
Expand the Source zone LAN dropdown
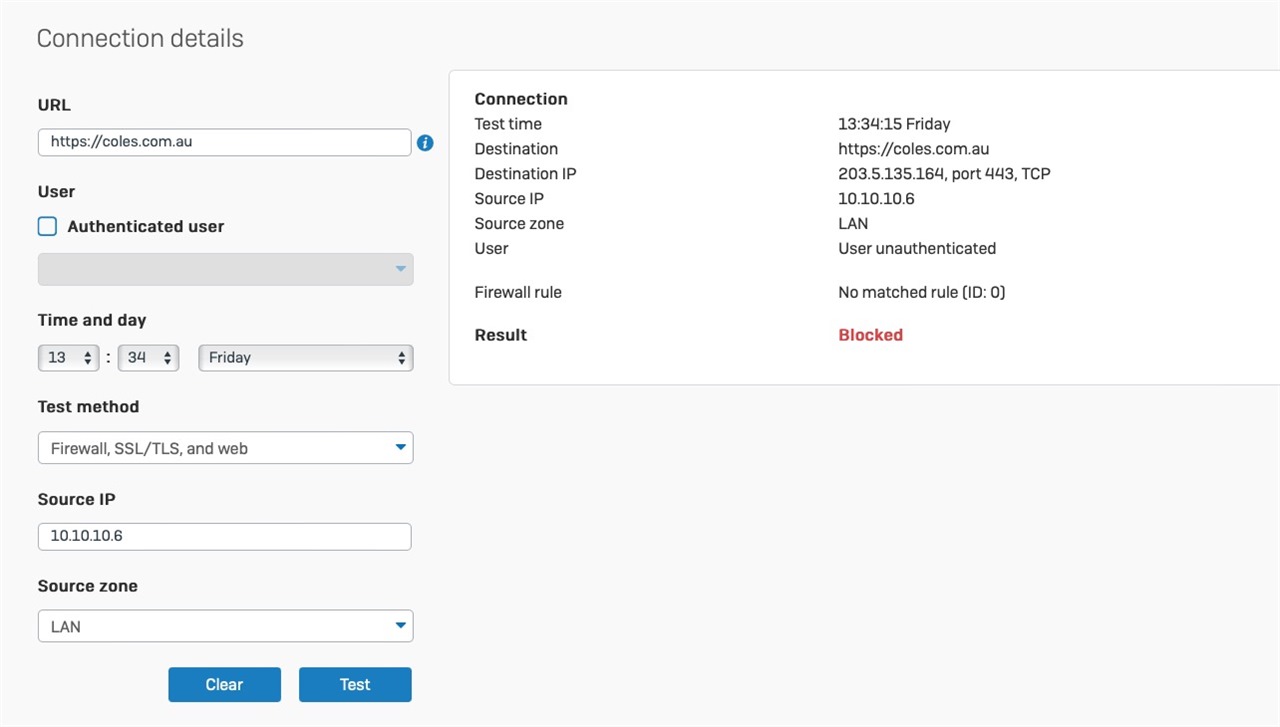pos(225,626)
